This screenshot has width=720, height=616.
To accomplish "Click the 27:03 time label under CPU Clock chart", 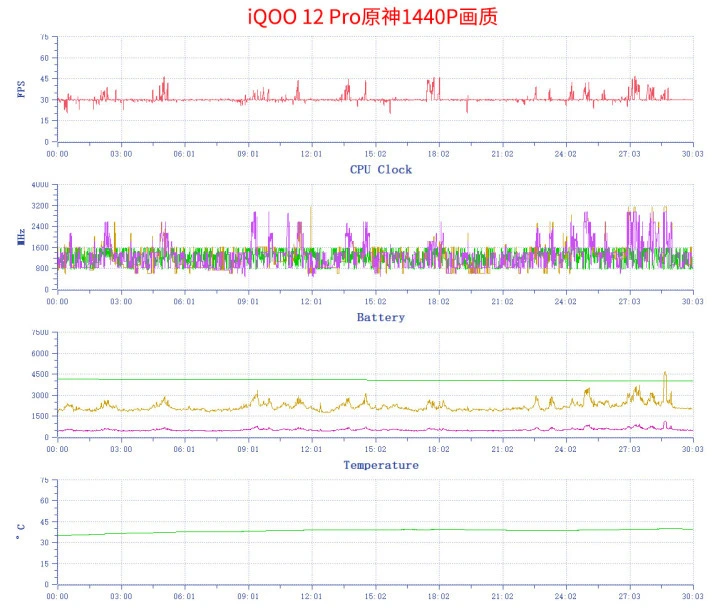I will point(629,302).
